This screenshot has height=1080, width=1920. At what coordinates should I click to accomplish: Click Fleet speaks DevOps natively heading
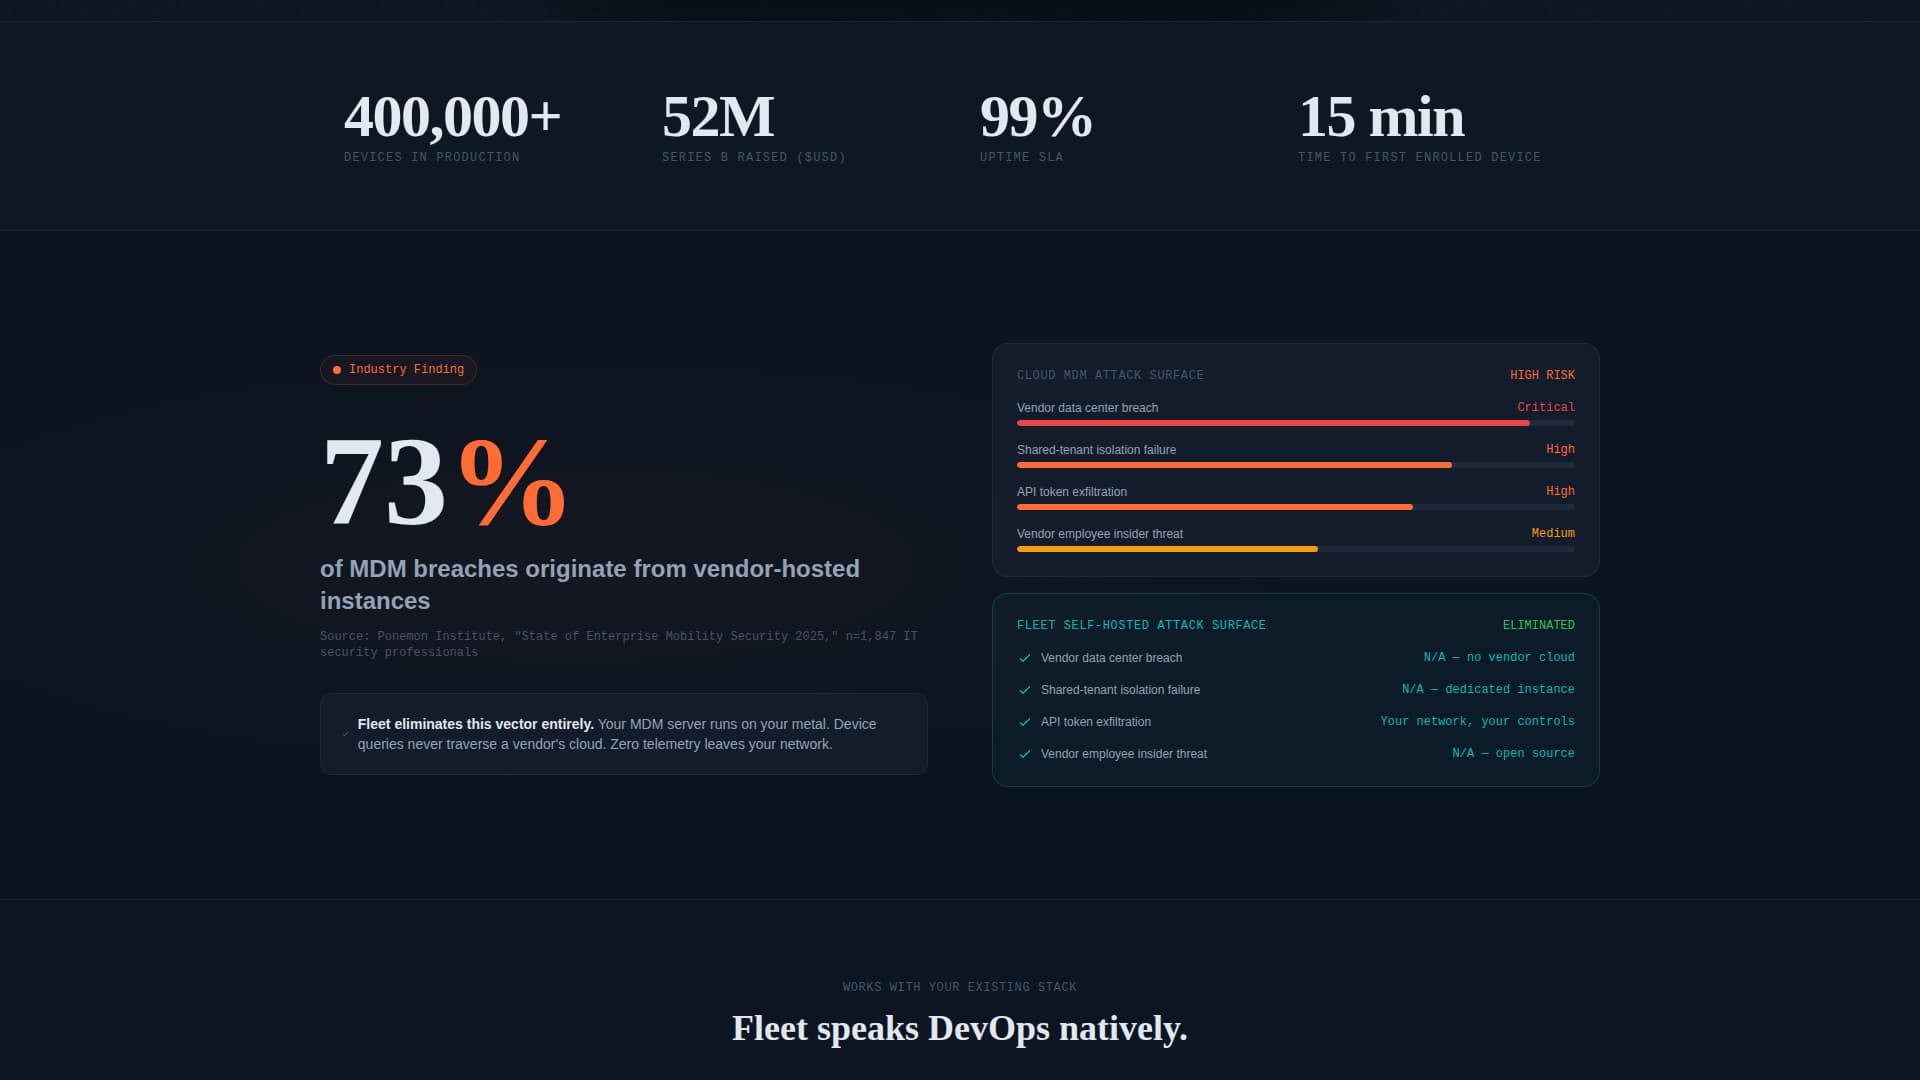(x=960, y=1029)
